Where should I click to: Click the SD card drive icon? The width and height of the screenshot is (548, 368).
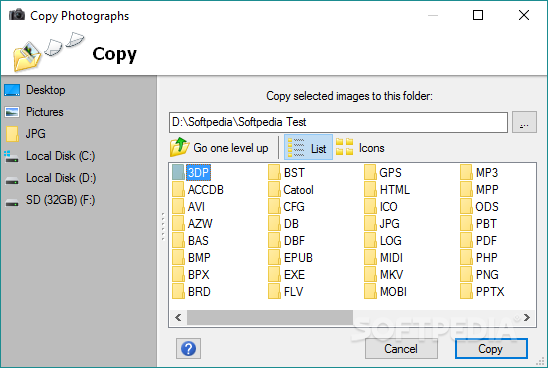12,202
